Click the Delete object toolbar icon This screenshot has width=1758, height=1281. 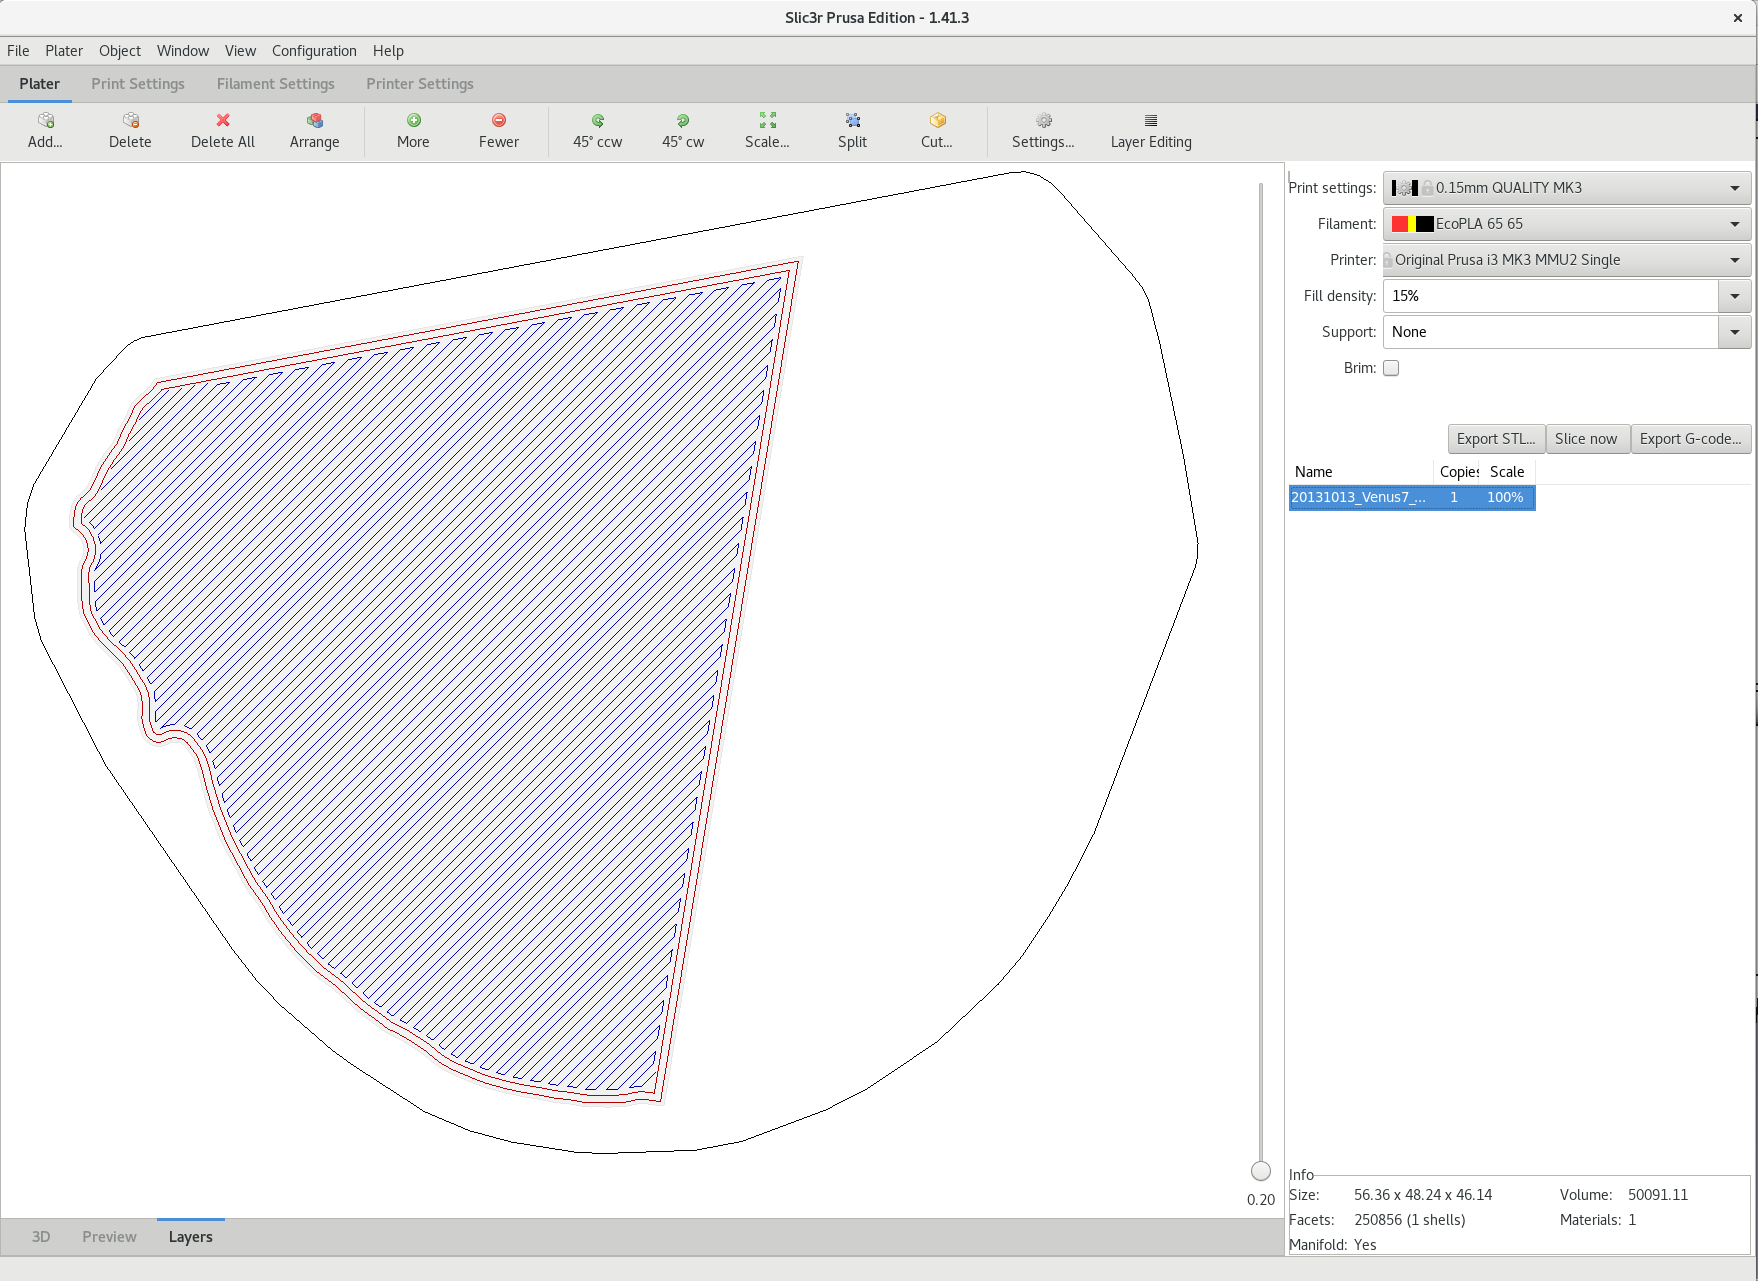tap(130, 120)
